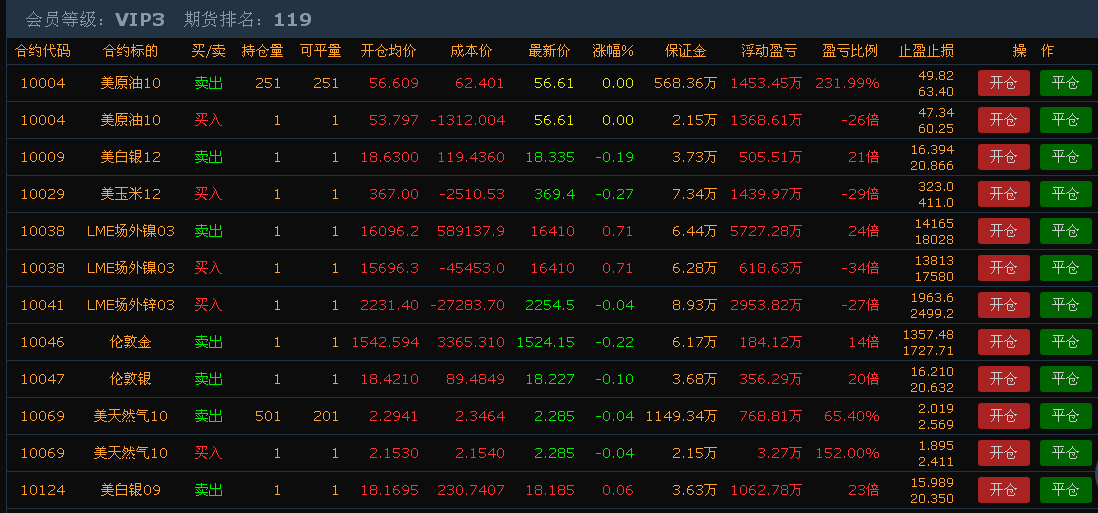Click the 持仓量 column header
The width and height of the screenshot is (1098, 513).
(262, 51)
